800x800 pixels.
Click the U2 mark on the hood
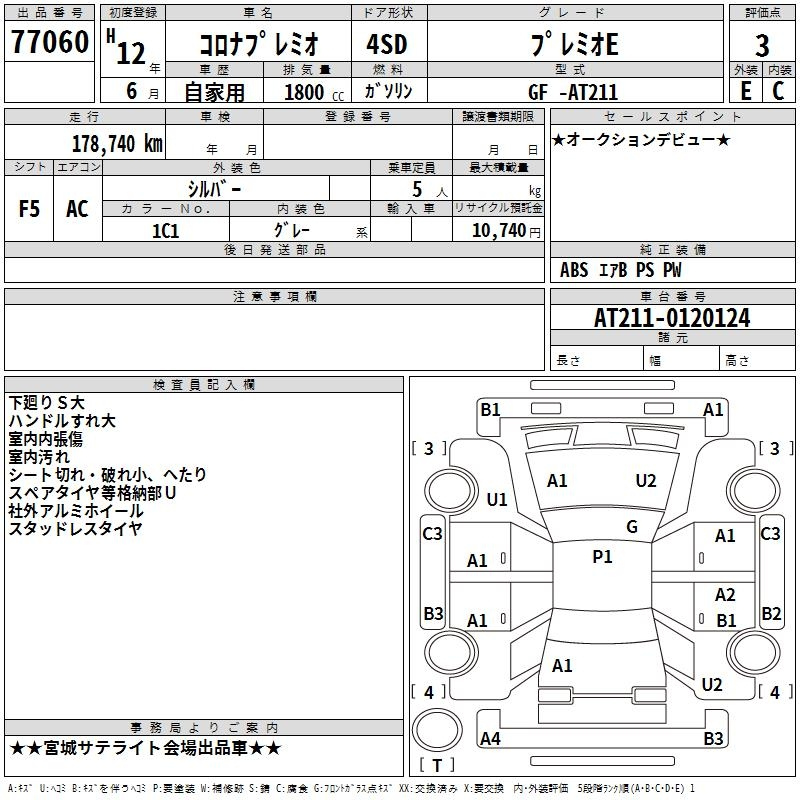click(x=646, y=481)
